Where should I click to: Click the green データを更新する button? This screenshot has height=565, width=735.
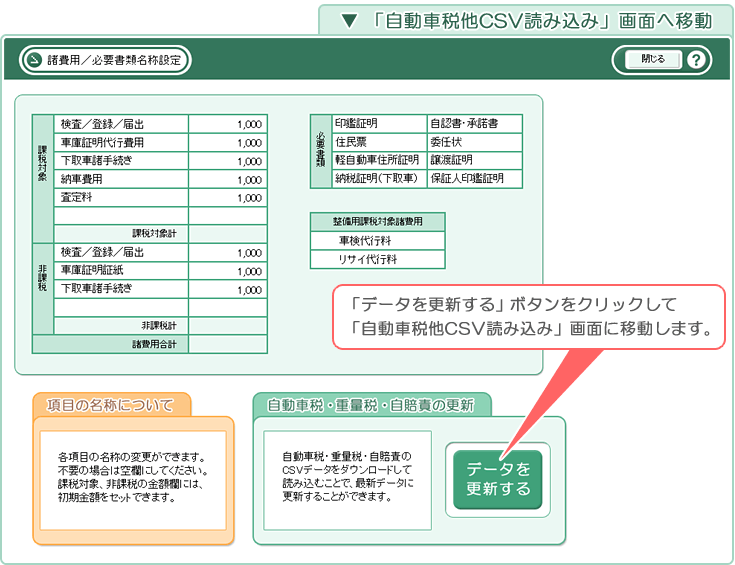click(x=497, y=479)
